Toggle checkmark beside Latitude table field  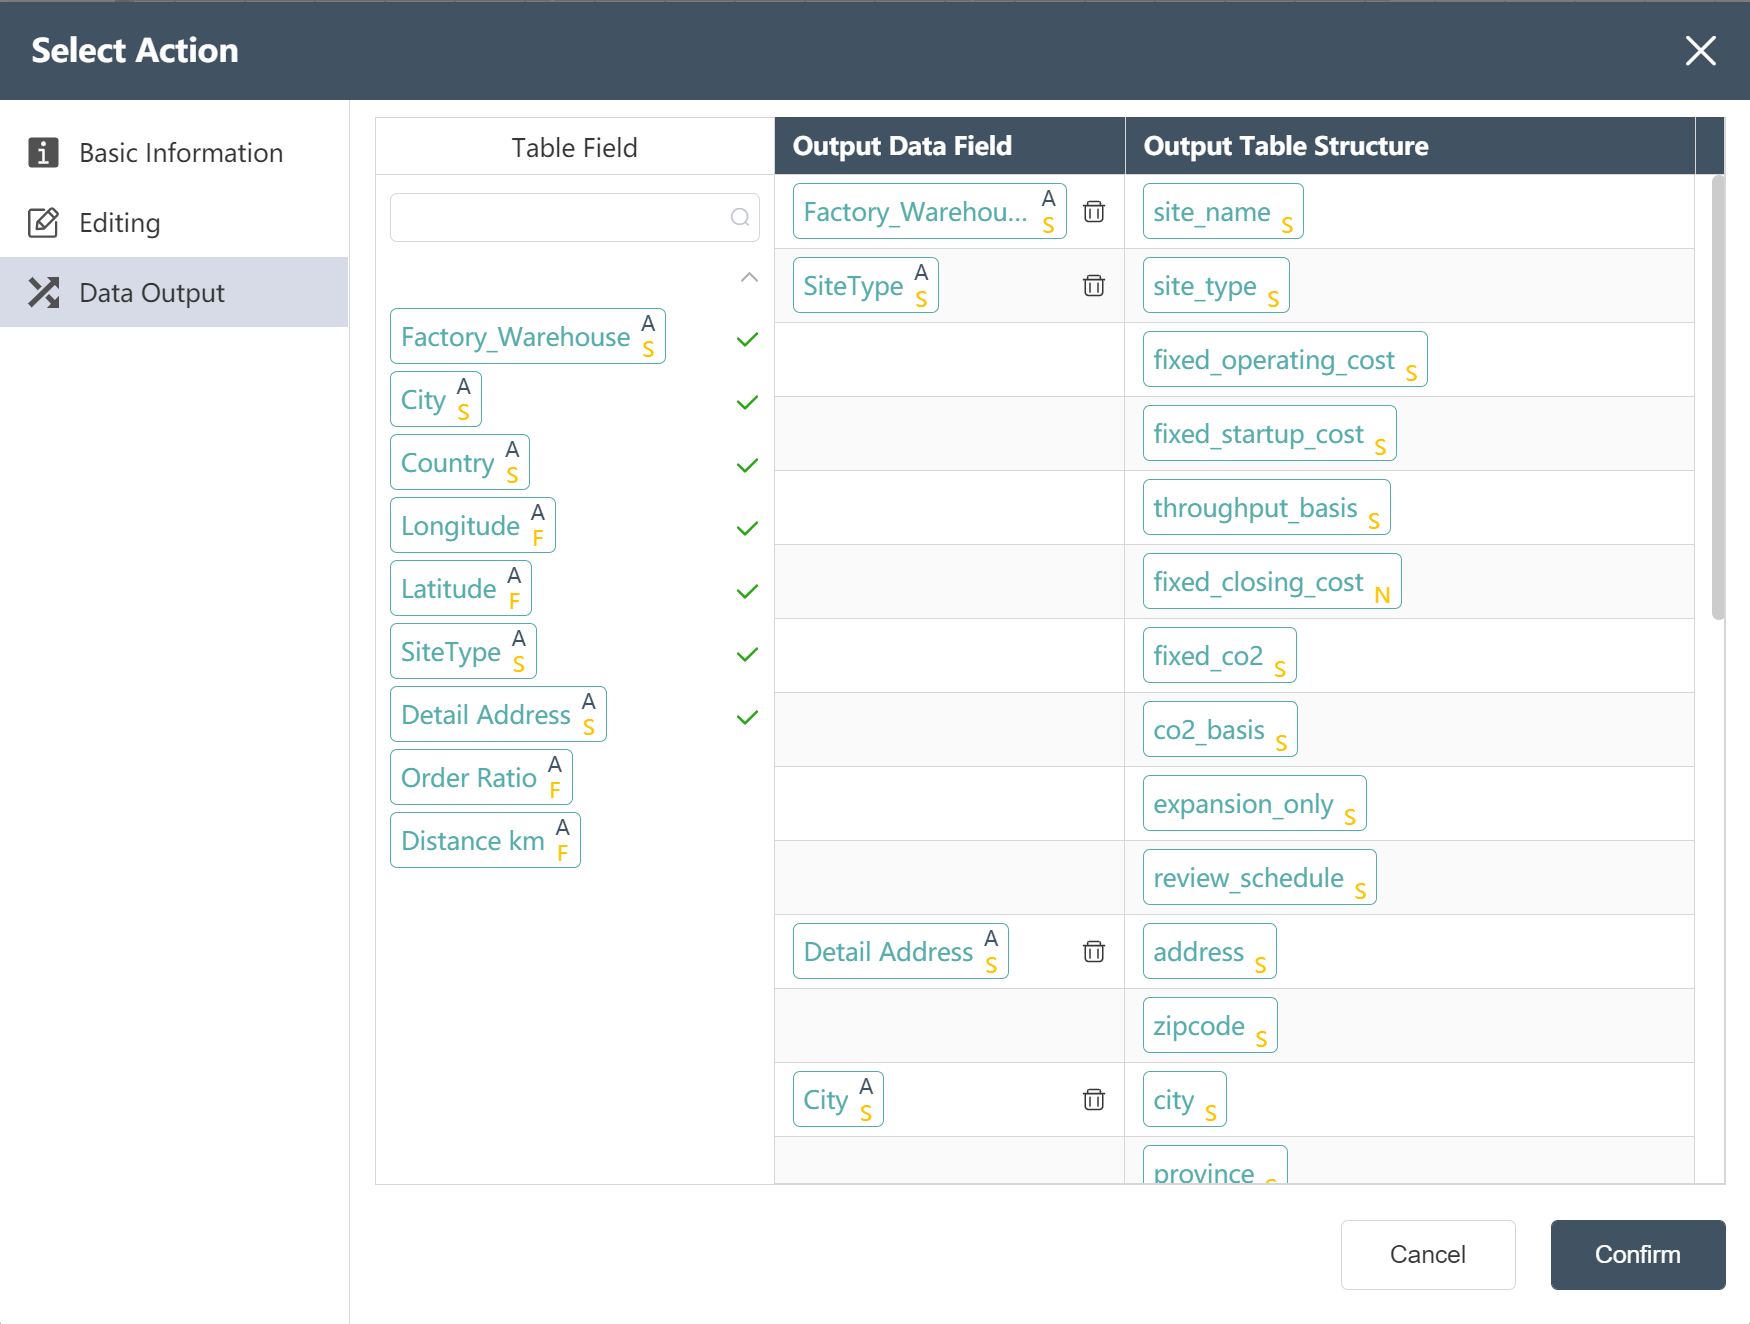747,591
